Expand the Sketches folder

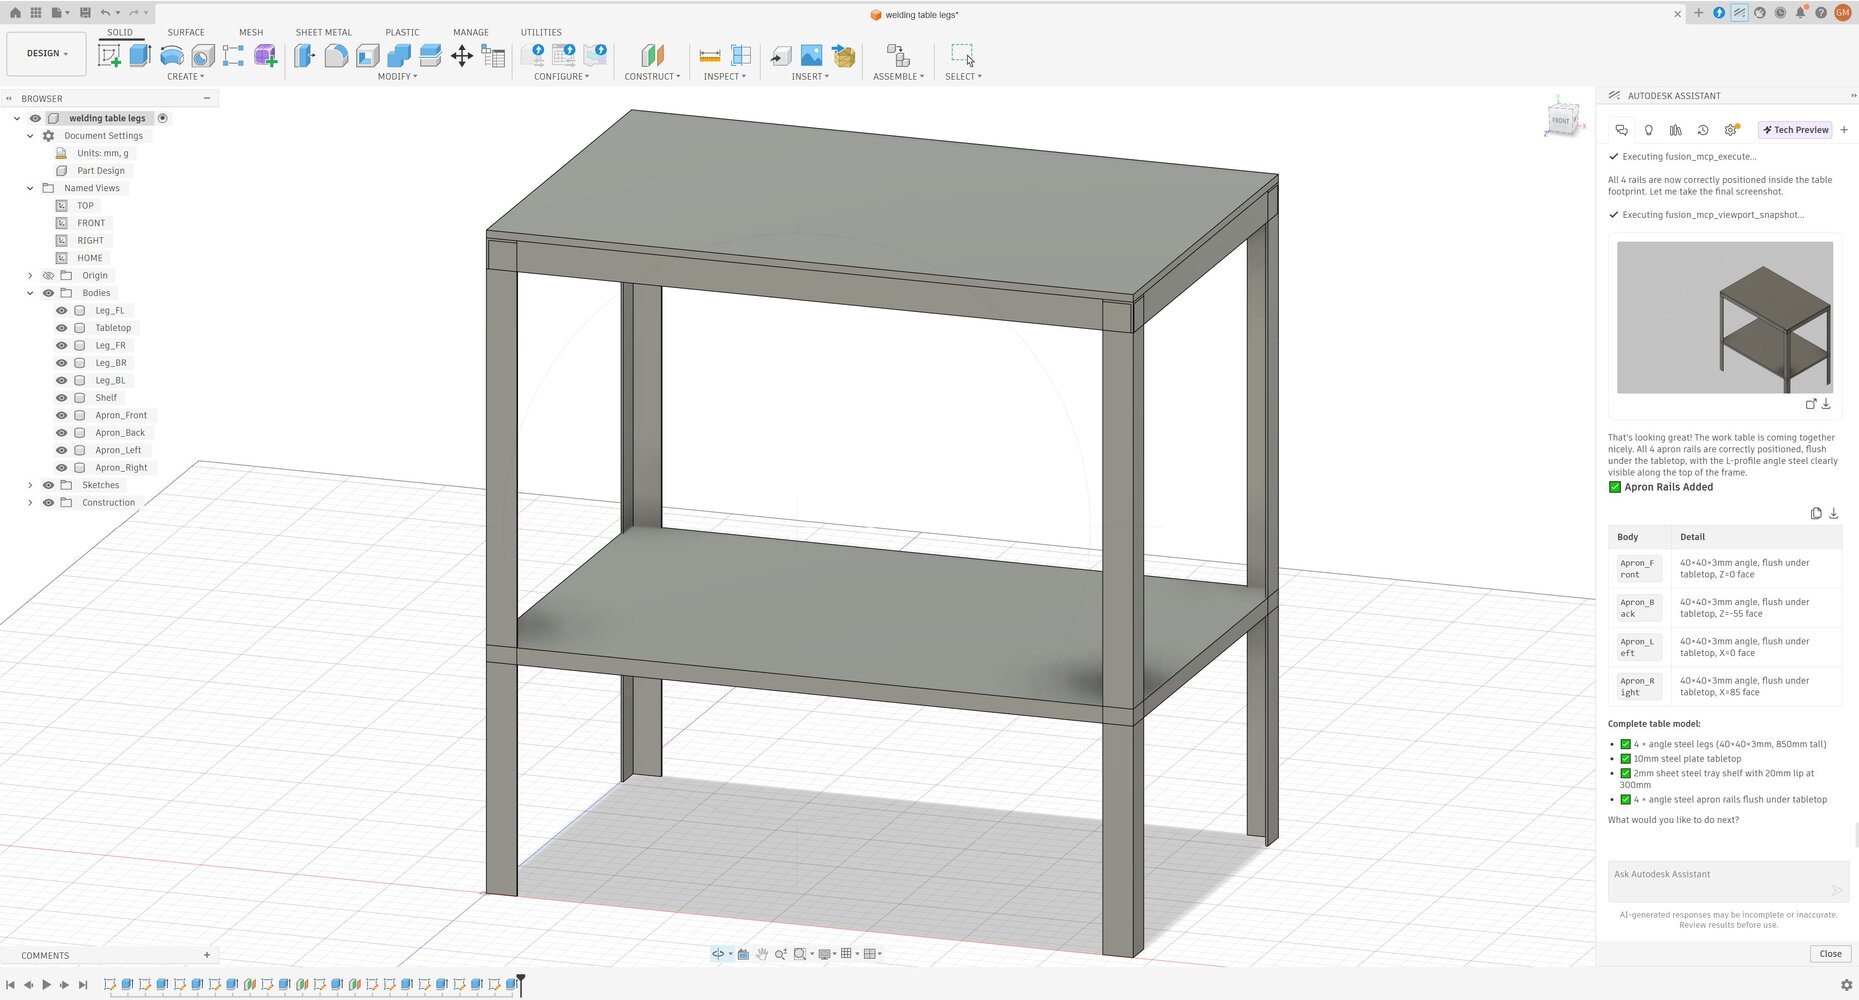coord(30,485)
